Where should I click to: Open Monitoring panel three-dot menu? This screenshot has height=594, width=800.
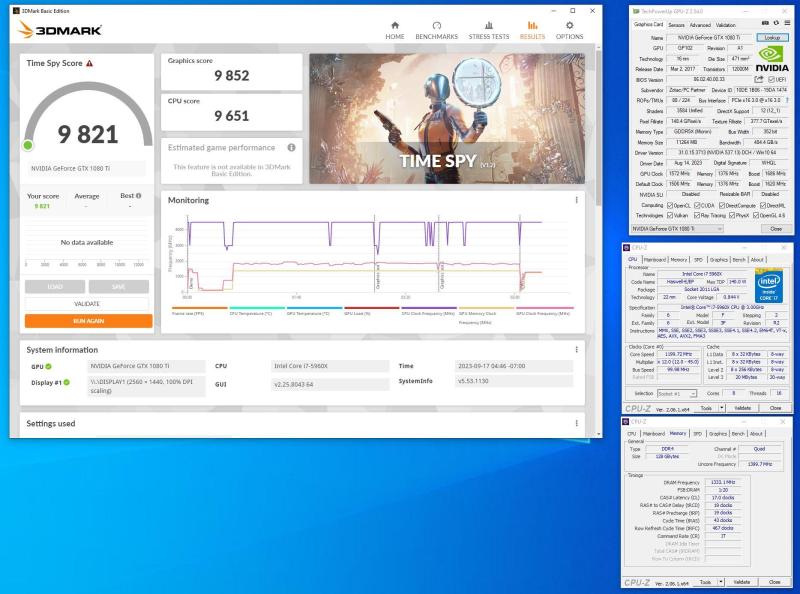[x=576, y=200]
